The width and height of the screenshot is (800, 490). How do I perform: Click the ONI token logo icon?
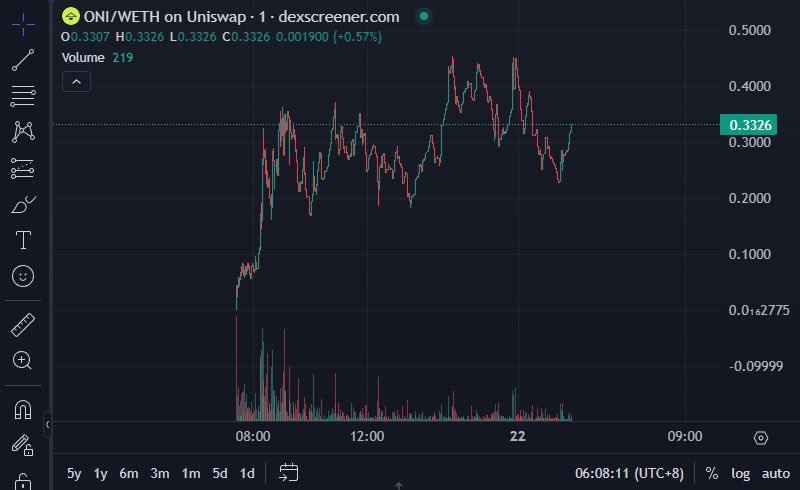(x=70, y=16)
